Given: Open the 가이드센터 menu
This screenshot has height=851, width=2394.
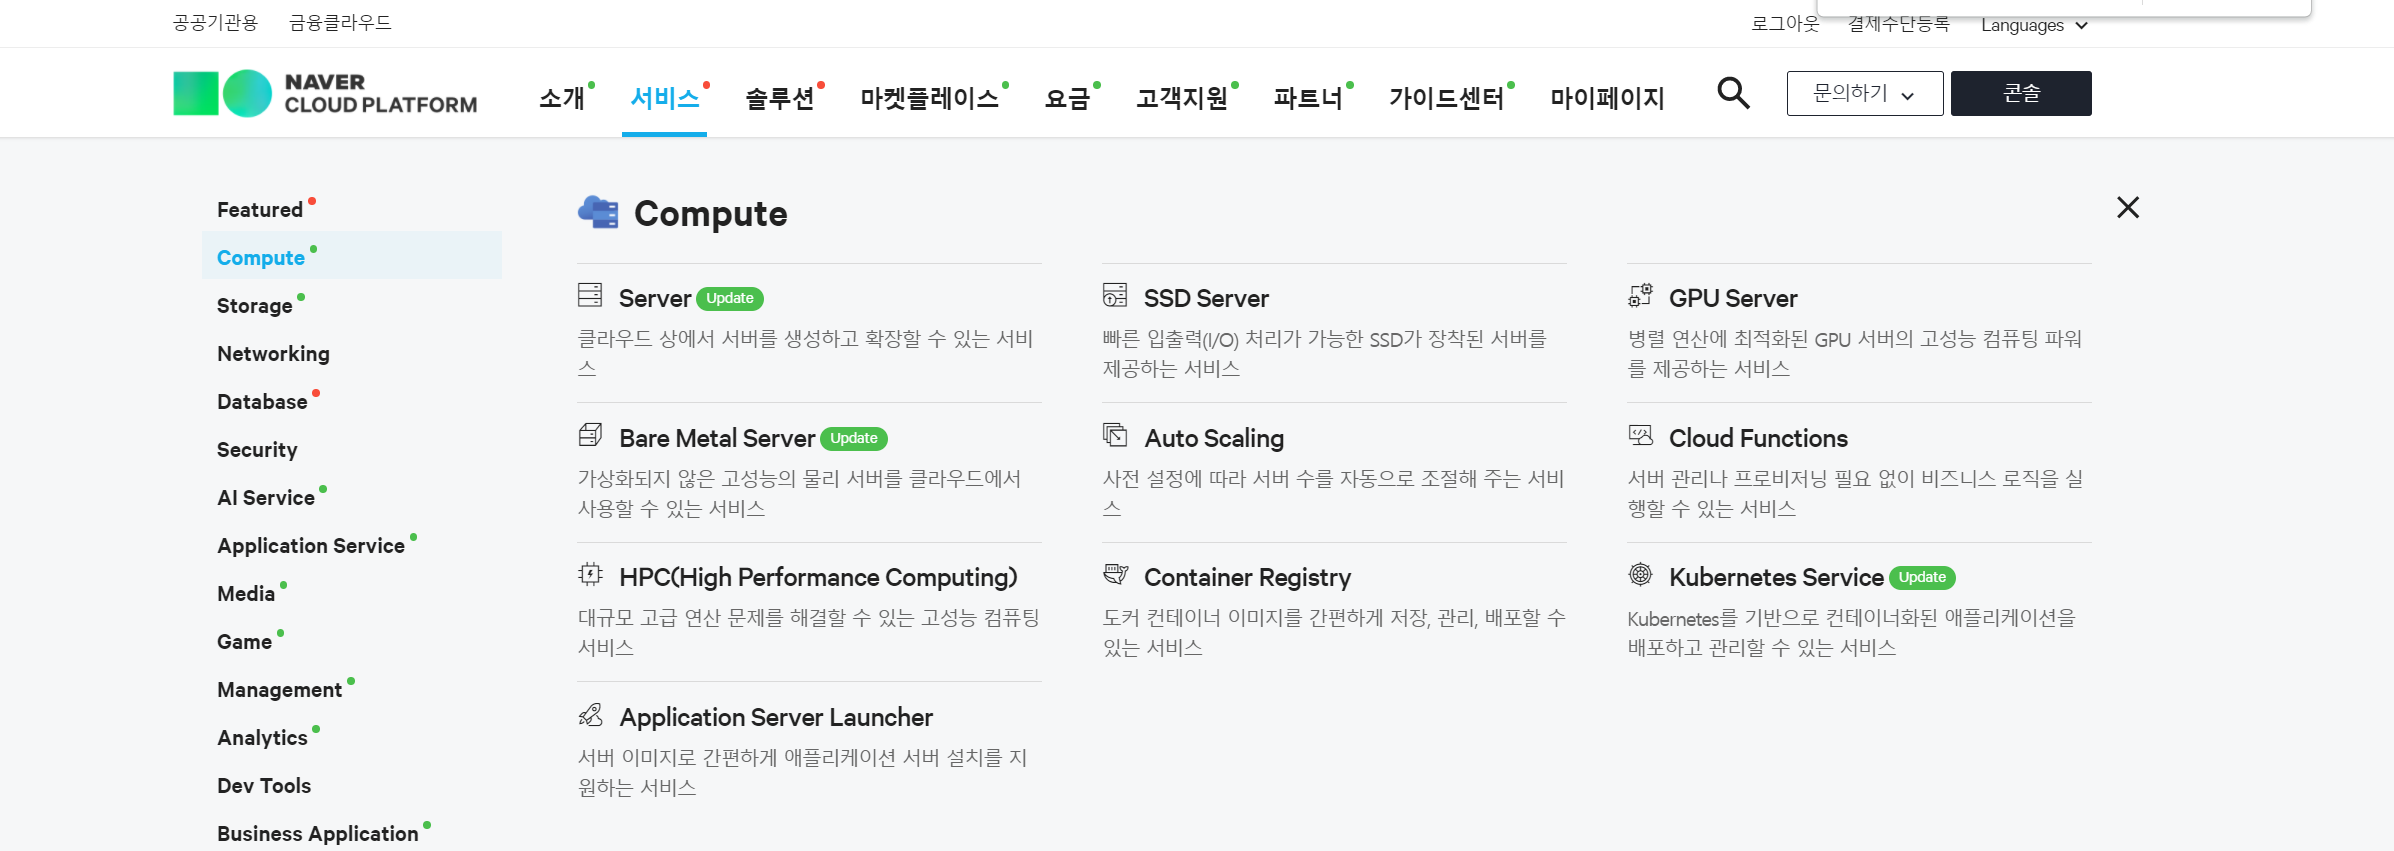Looking at the screenshot, I should [1447, 98].
